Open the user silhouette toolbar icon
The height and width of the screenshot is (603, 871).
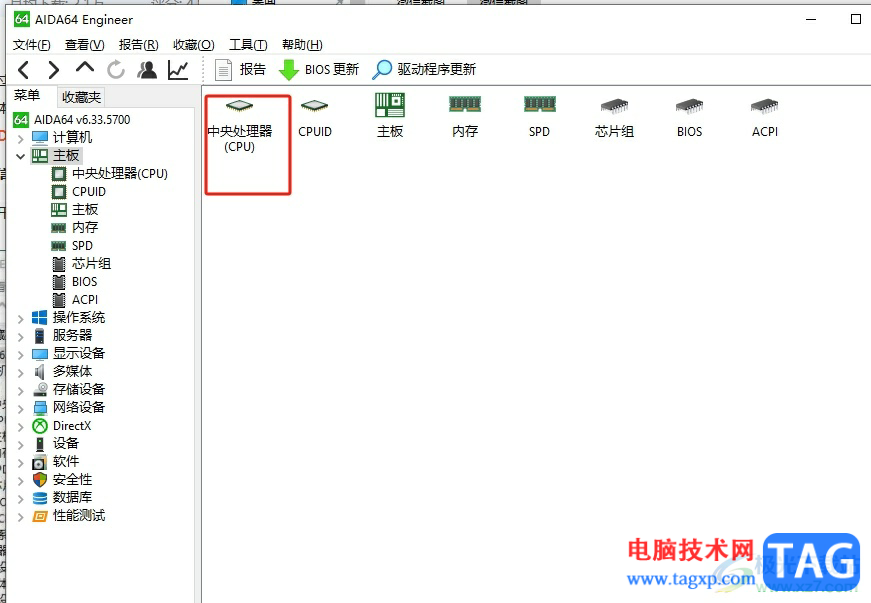click(147, 70)
